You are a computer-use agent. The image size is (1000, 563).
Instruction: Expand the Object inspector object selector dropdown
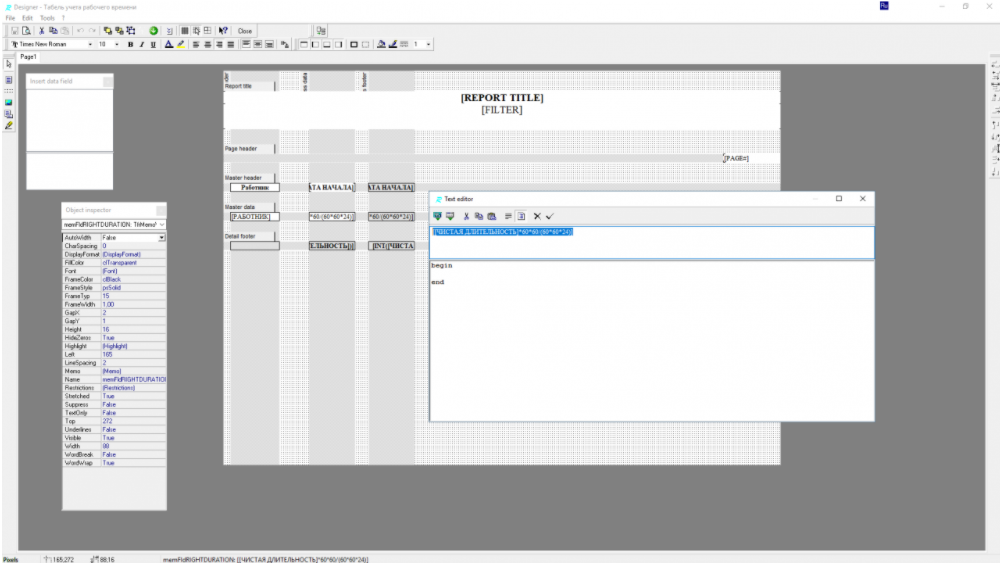click(x=162, y=225)
